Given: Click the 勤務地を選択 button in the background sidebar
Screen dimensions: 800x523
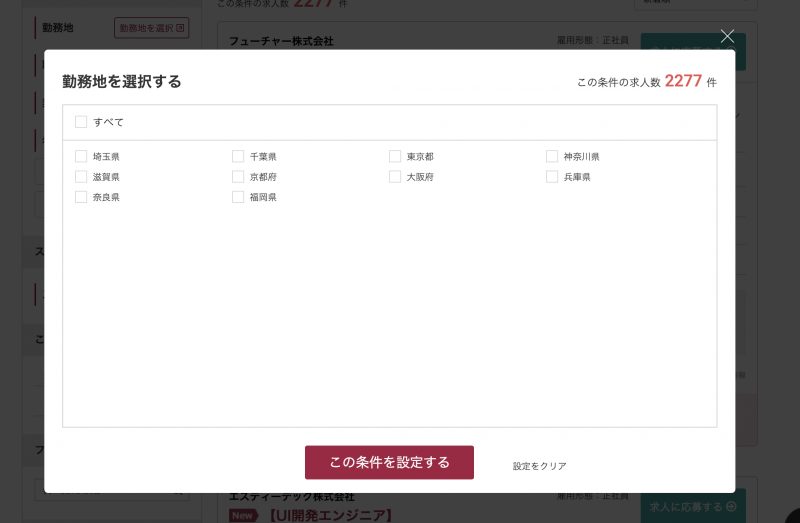Looking at the screenshot, I should 152,28.
